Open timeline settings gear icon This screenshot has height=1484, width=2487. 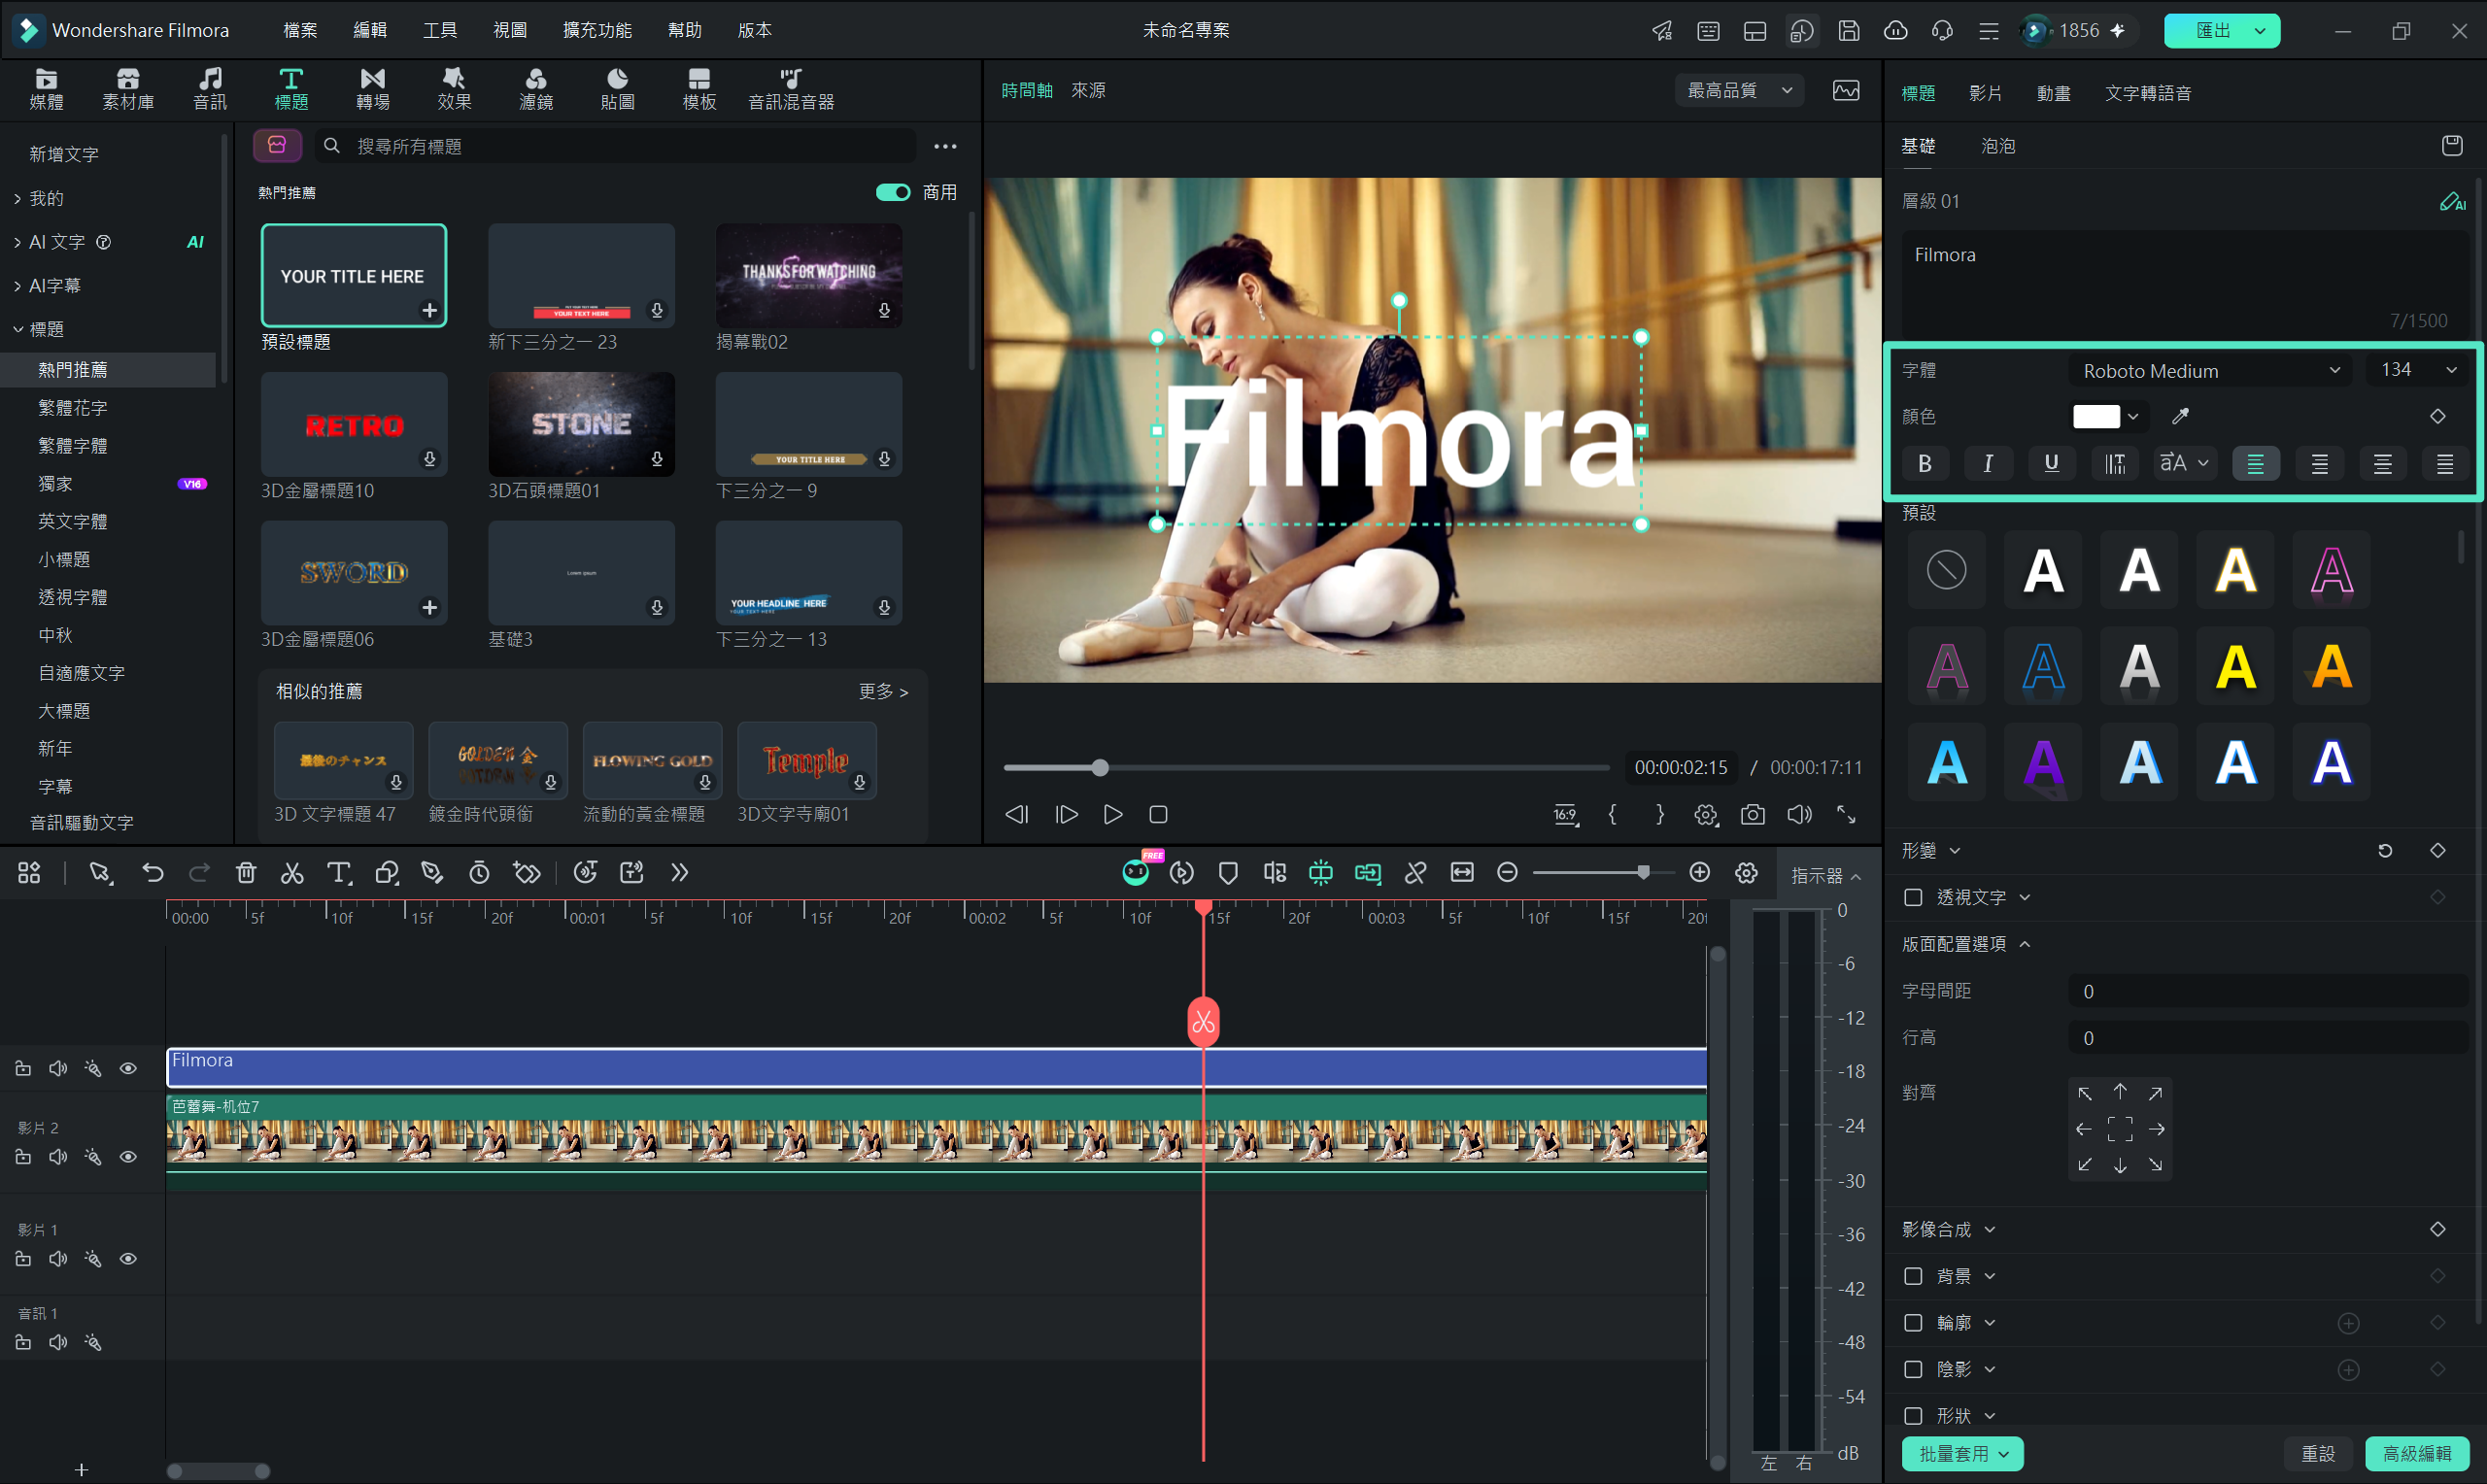coord(1746,873)
